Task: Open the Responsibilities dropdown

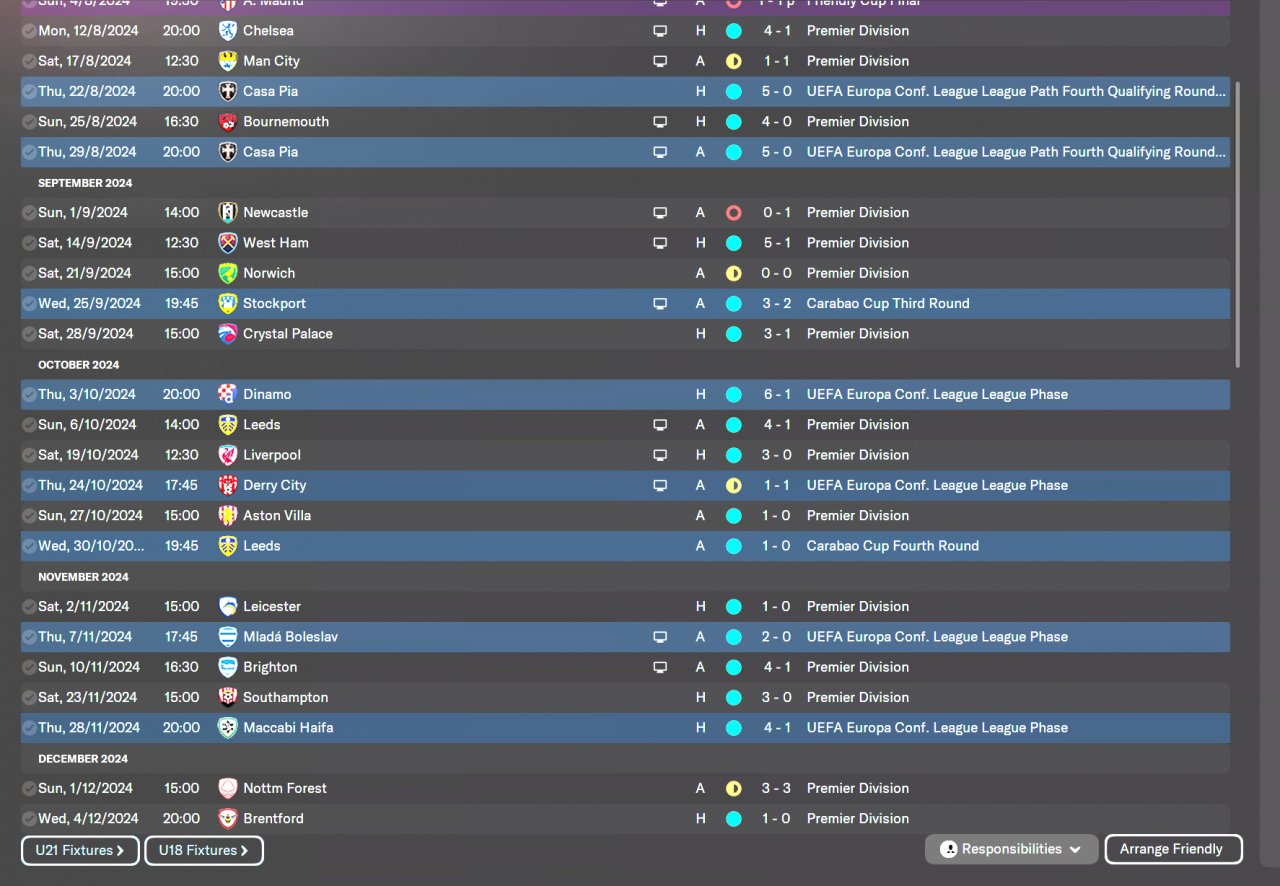Action: point(1011,849)
